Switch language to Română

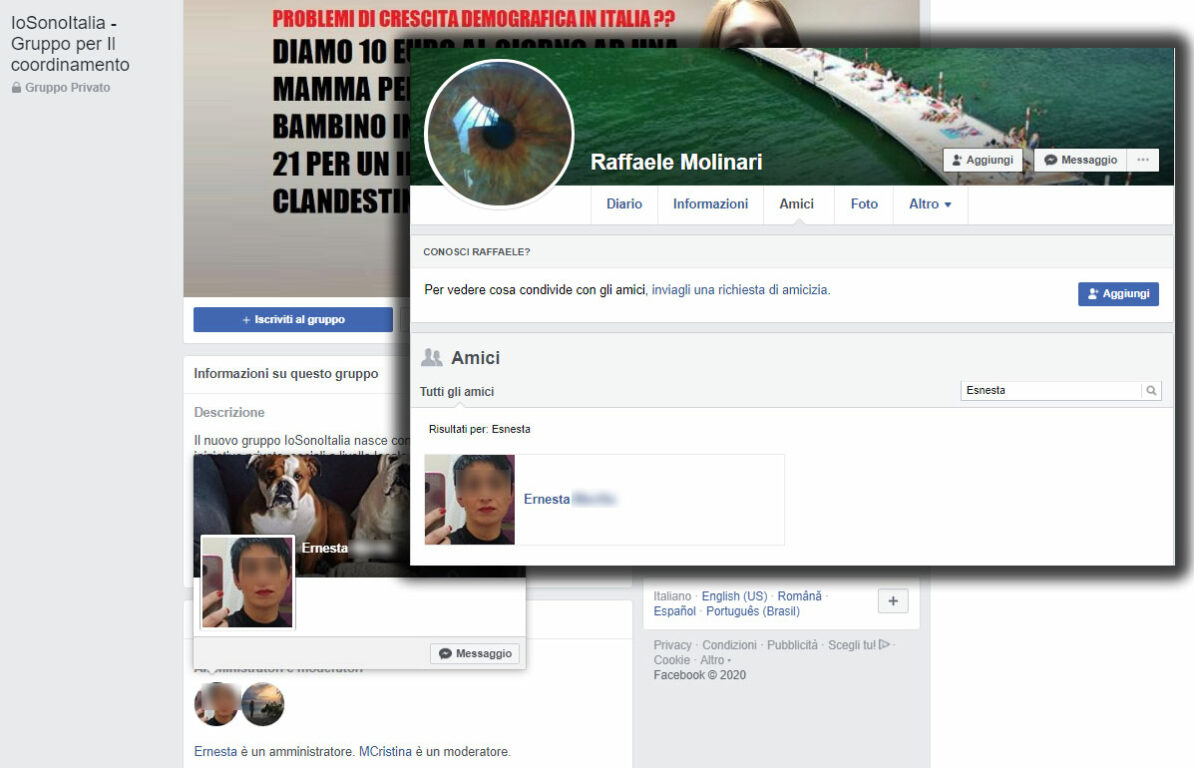pyautogui.click(x=800, y=596)
